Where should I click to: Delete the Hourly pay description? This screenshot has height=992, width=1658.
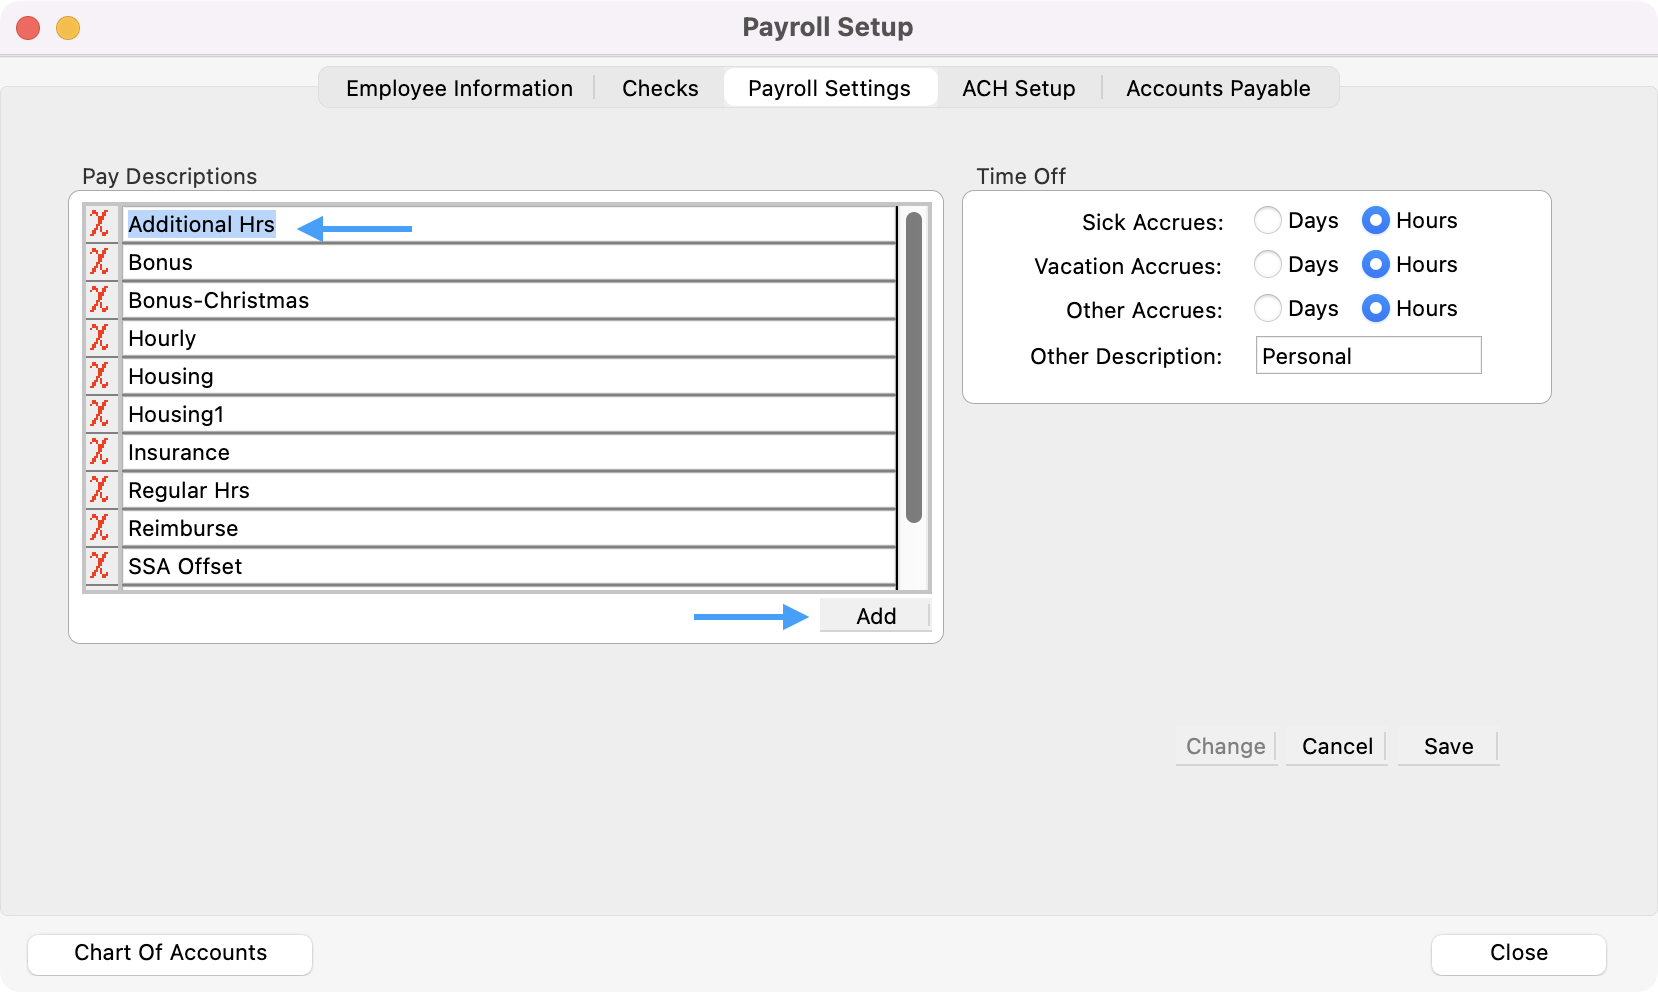99,338
